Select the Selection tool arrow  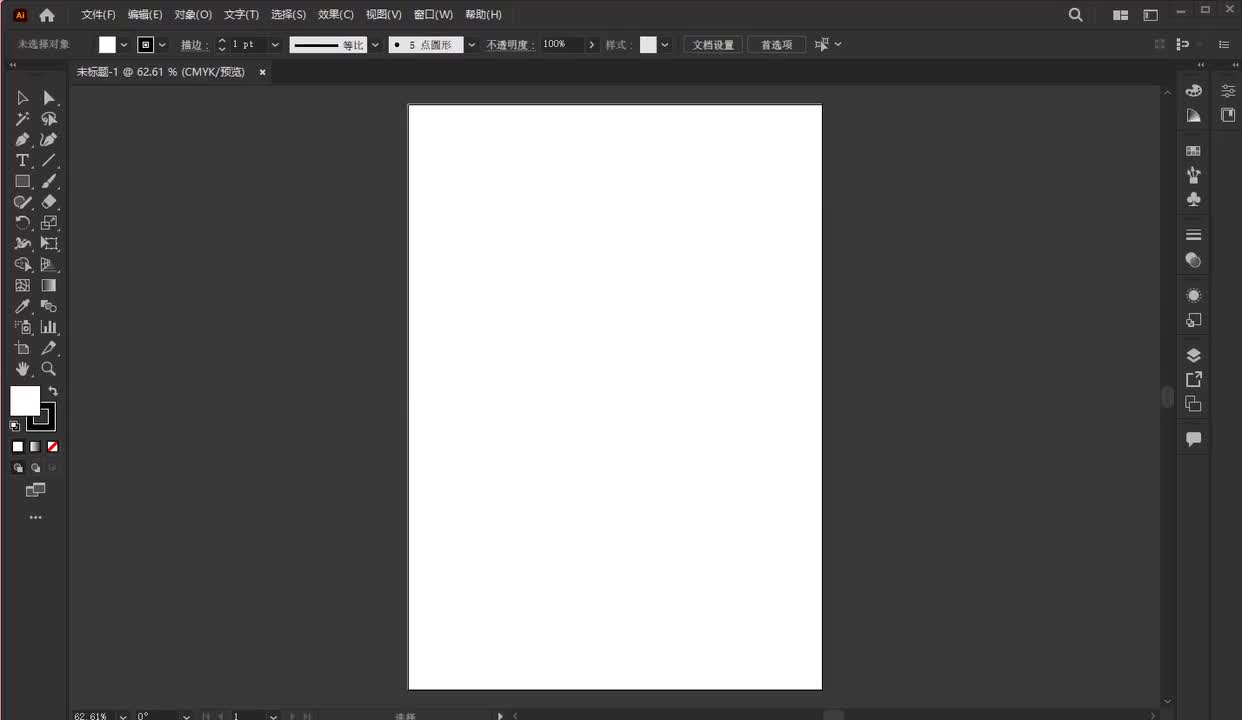tap(22, 98)
